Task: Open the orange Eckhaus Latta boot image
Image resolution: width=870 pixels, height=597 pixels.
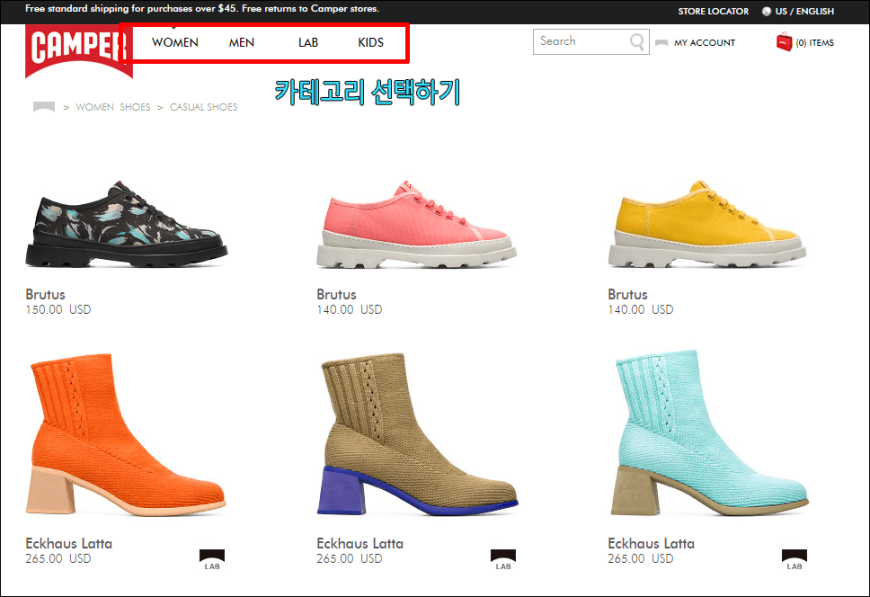Action: tap(126, 434)
